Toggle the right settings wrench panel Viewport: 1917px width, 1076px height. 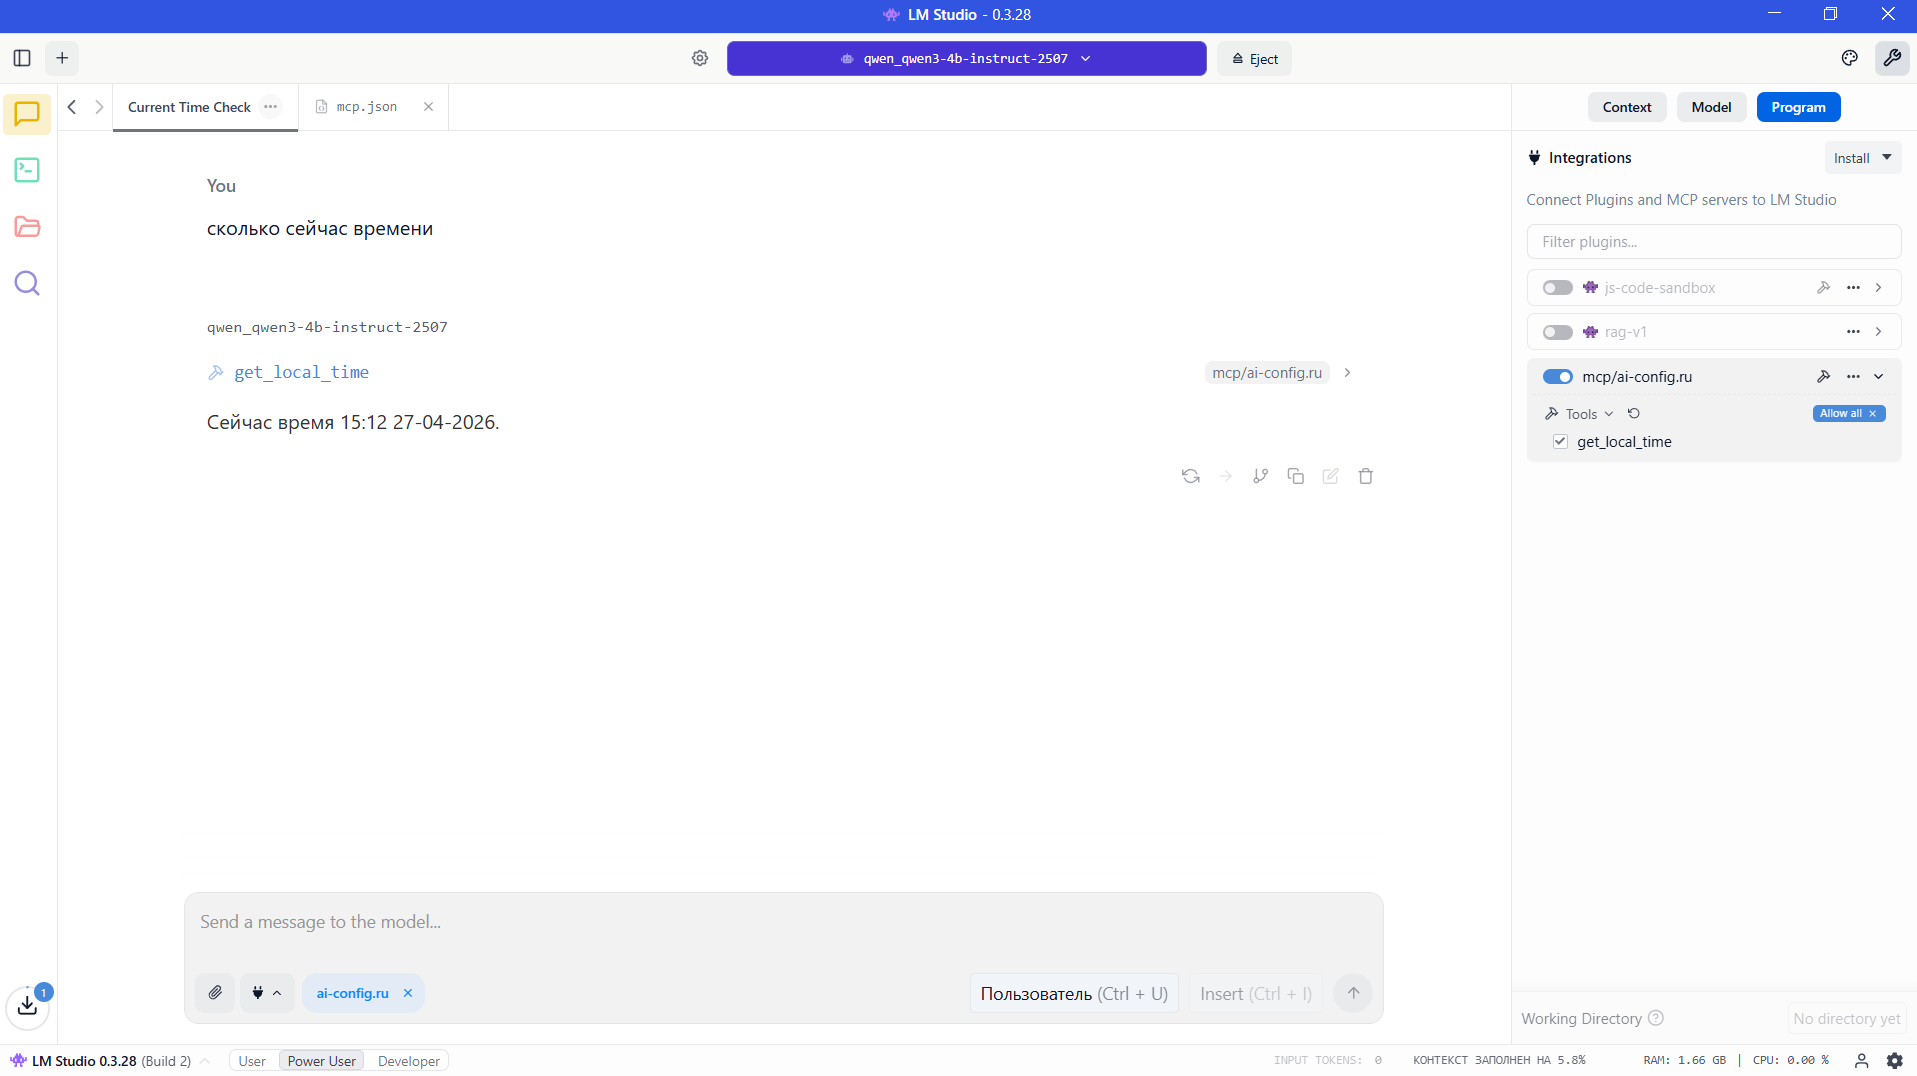click(x=1892, y=58)
